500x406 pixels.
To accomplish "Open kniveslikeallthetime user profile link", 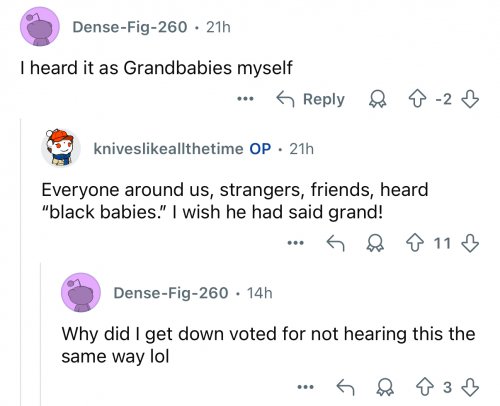I will click(168, 149).
